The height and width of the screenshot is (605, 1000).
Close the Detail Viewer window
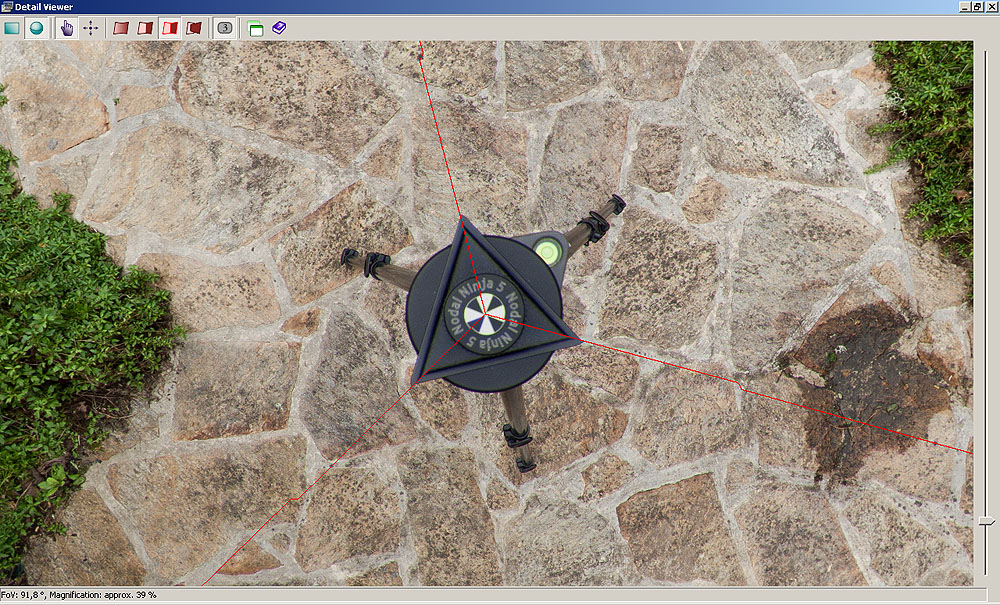(x=991, y=7)
